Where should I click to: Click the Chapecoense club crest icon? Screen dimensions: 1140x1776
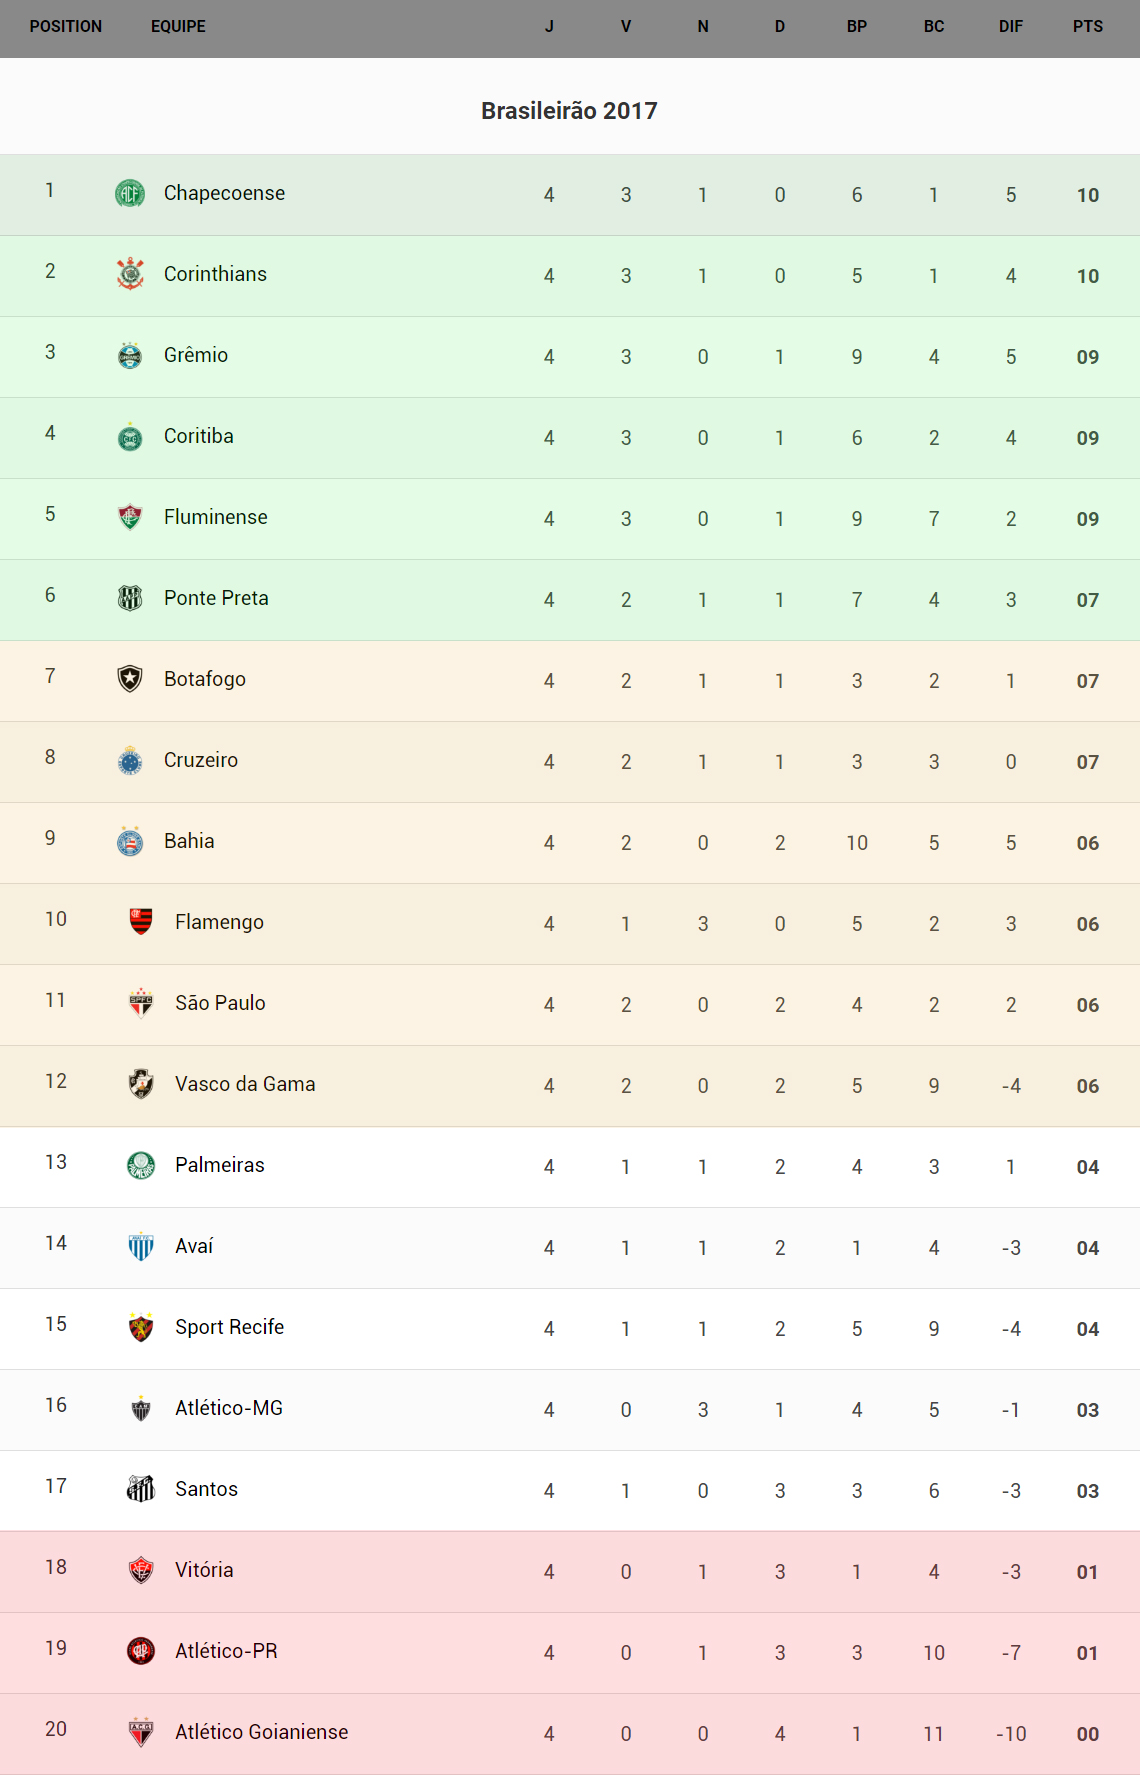pos(130,193)
